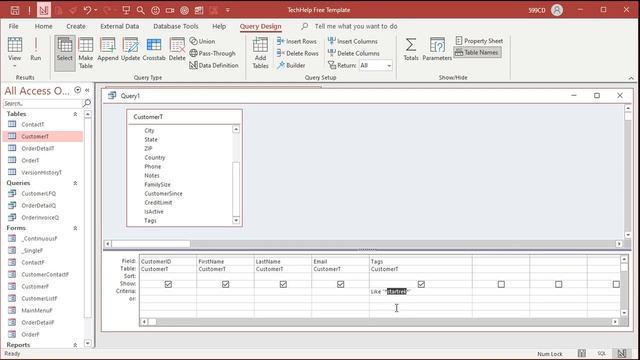Click the navigation pane vertical scrollbar

click(x=88, y=229)
